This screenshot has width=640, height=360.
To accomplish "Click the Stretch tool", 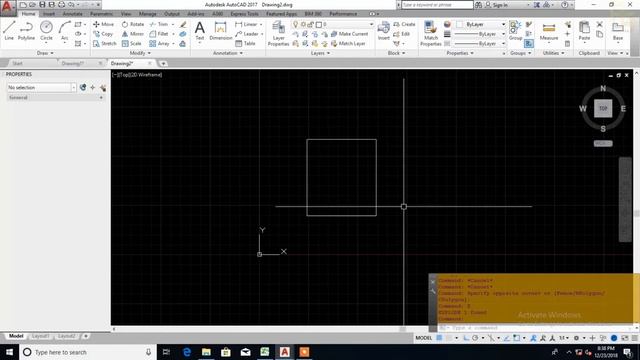I will 104,43.
